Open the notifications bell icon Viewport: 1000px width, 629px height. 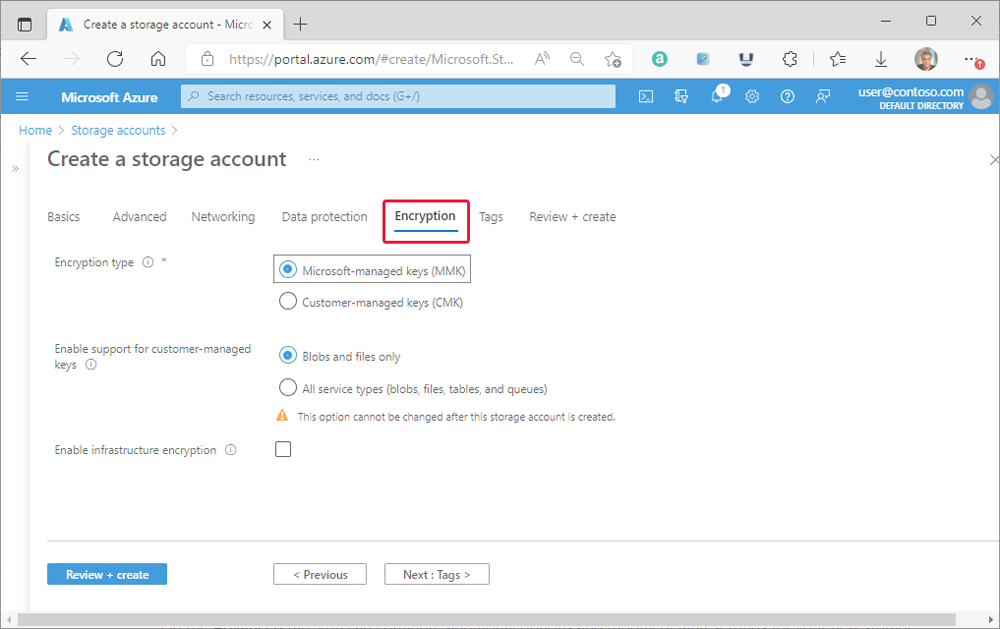click(717, 96)
